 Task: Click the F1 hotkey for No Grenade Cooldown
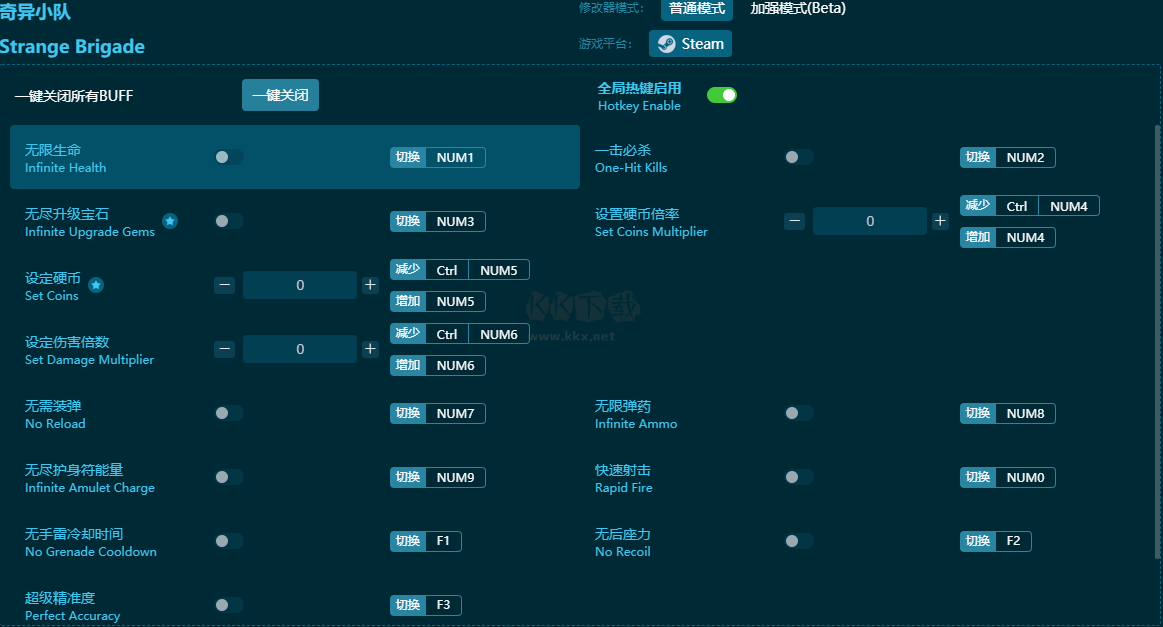426,541
